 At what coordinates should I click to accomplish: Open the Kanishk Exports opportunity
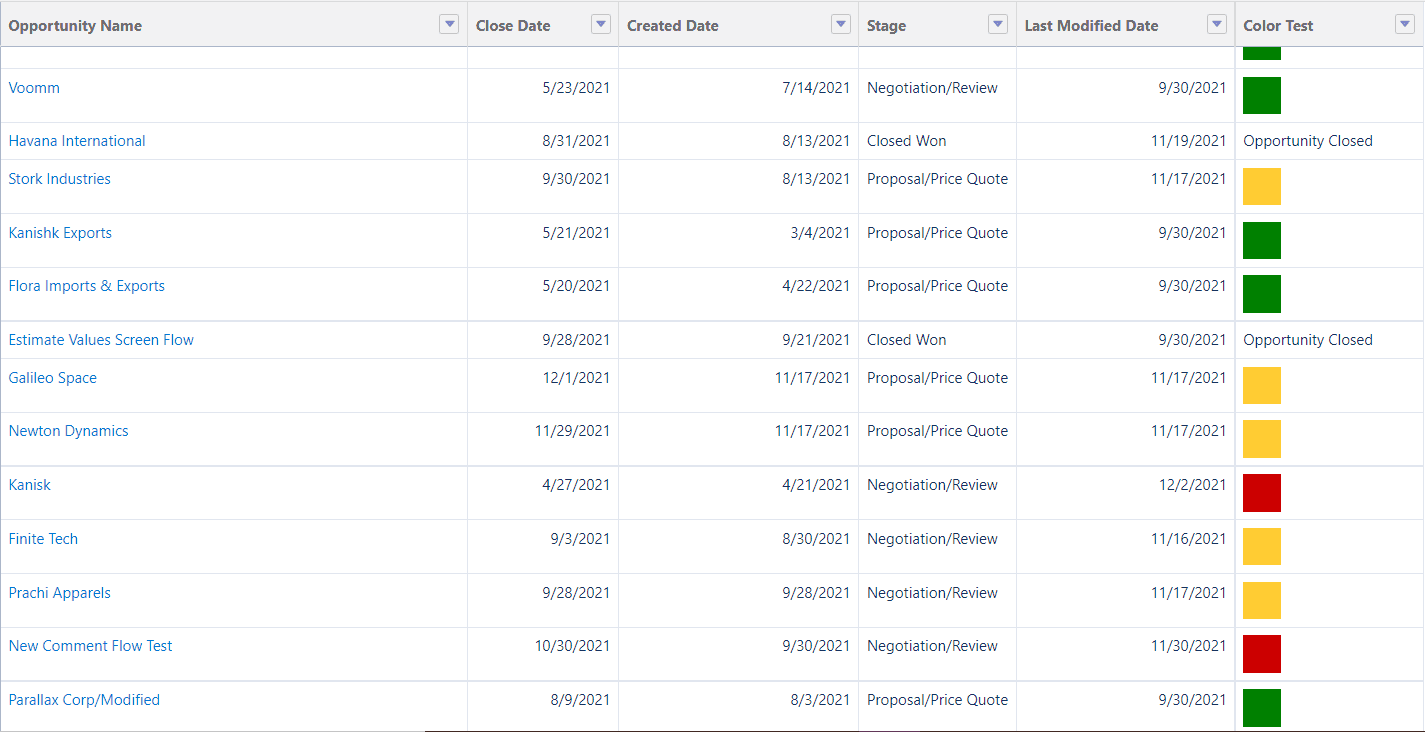point(60,233)
